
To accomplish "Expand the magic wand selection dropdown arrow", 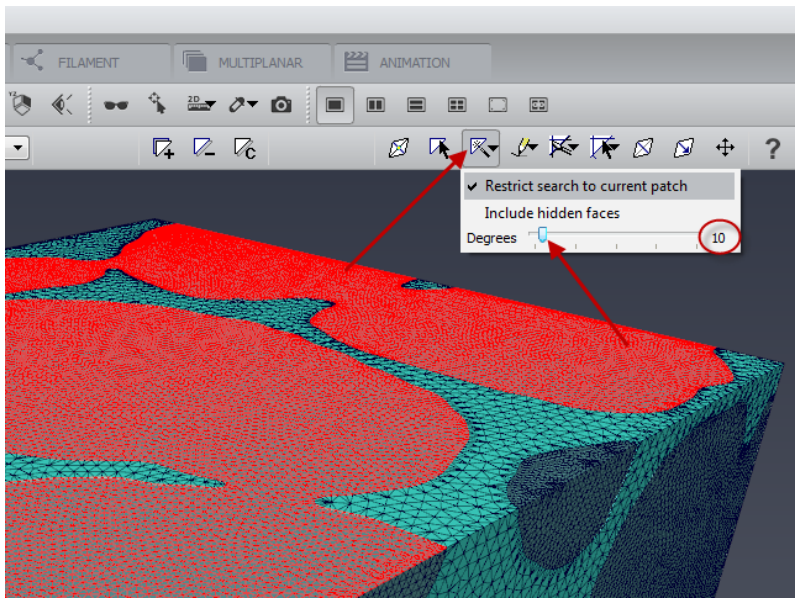I will coord(493,148).
